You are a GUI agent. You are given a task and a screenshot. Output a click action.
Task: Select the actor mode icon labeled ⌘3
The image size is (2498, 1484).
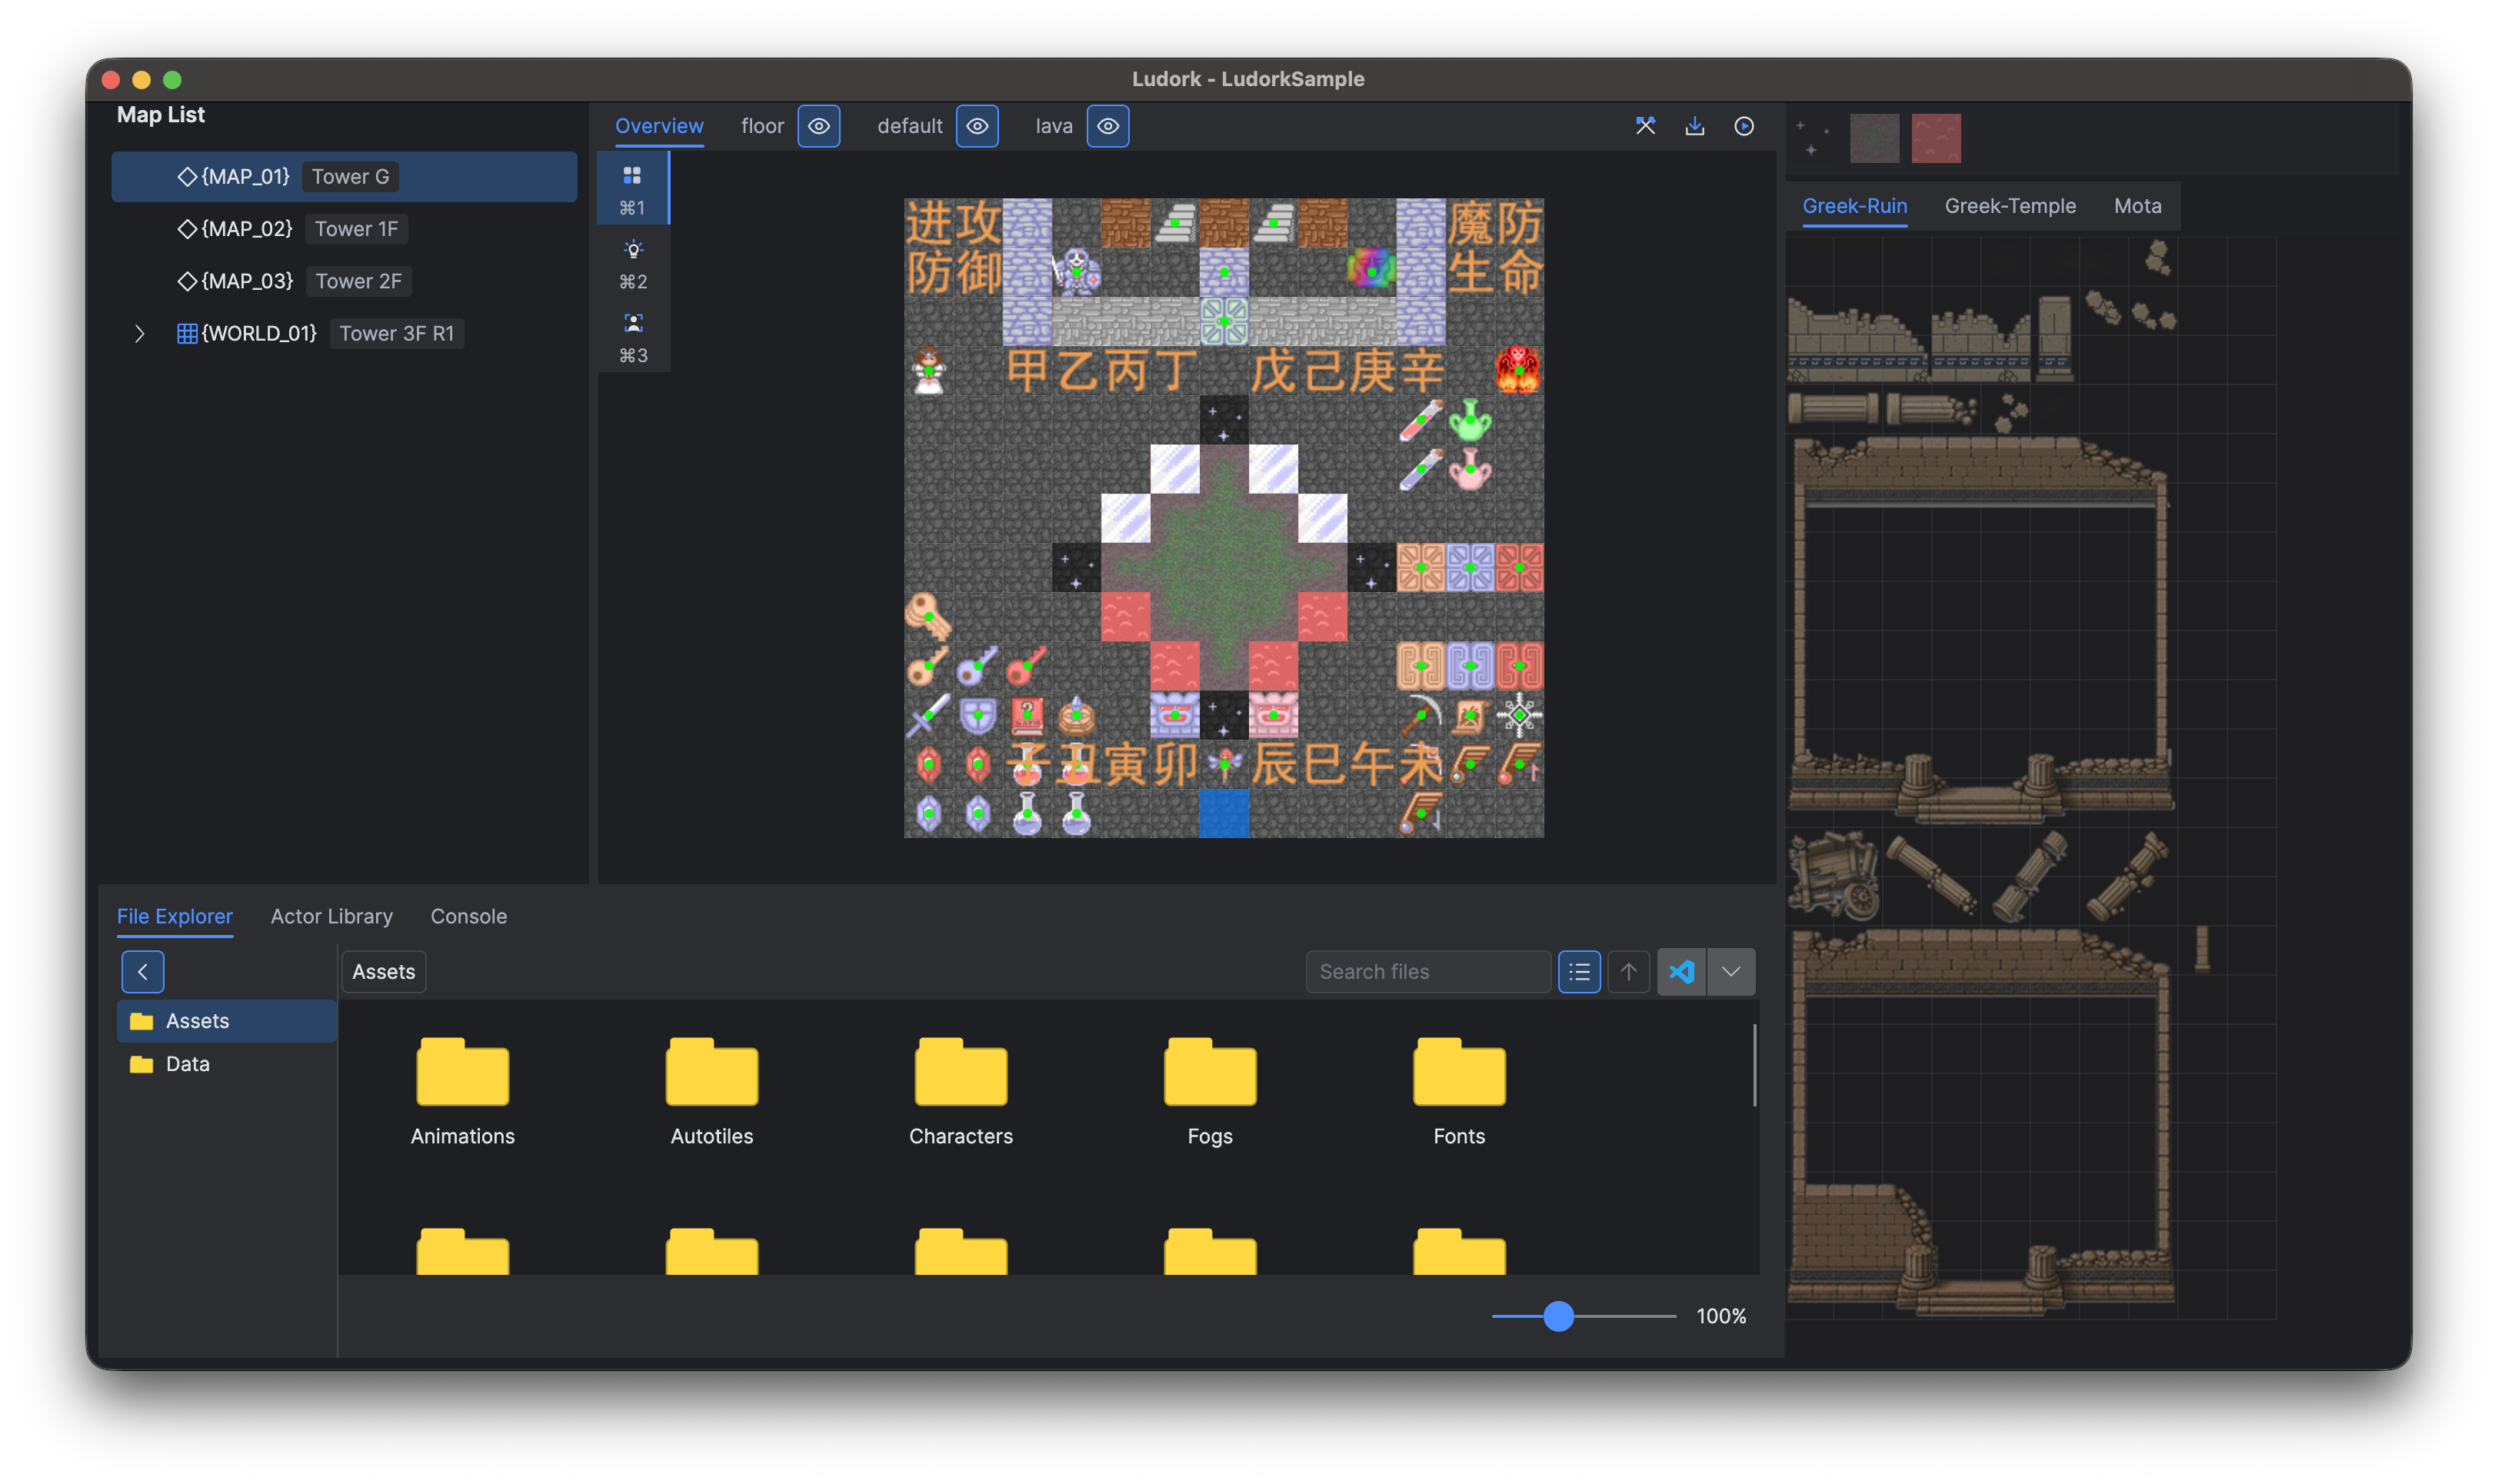(632, 337)
